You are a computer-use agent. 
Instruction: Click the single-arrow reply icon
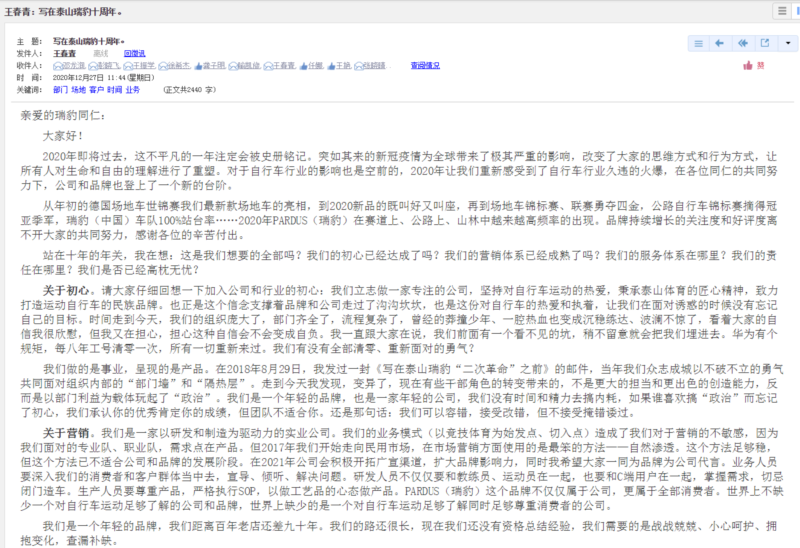[x=720, y=43]
